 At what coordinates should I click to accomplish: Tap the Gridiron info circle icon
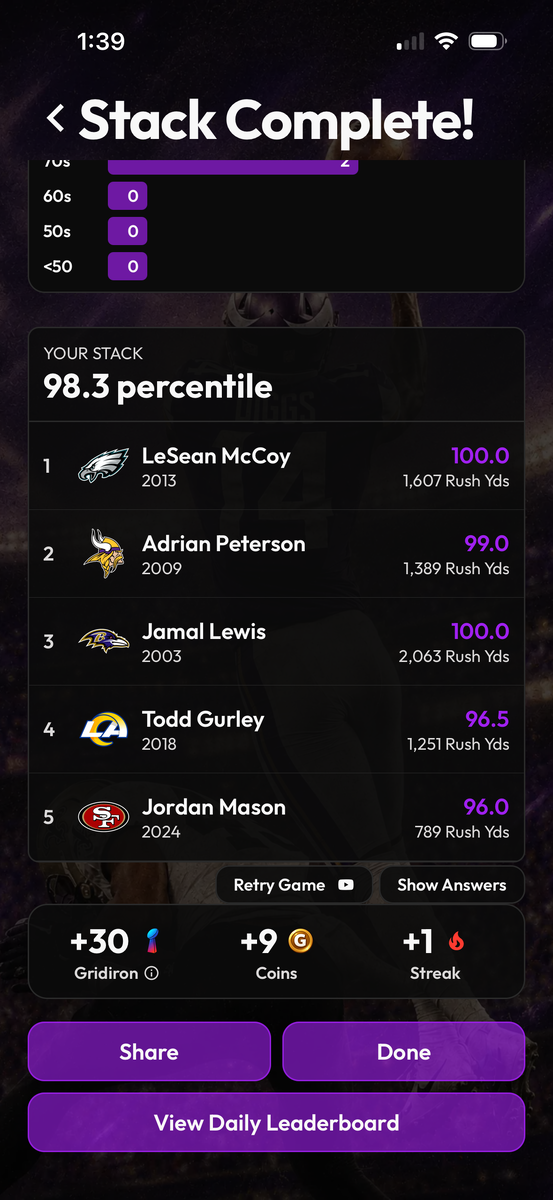(151, 973)
